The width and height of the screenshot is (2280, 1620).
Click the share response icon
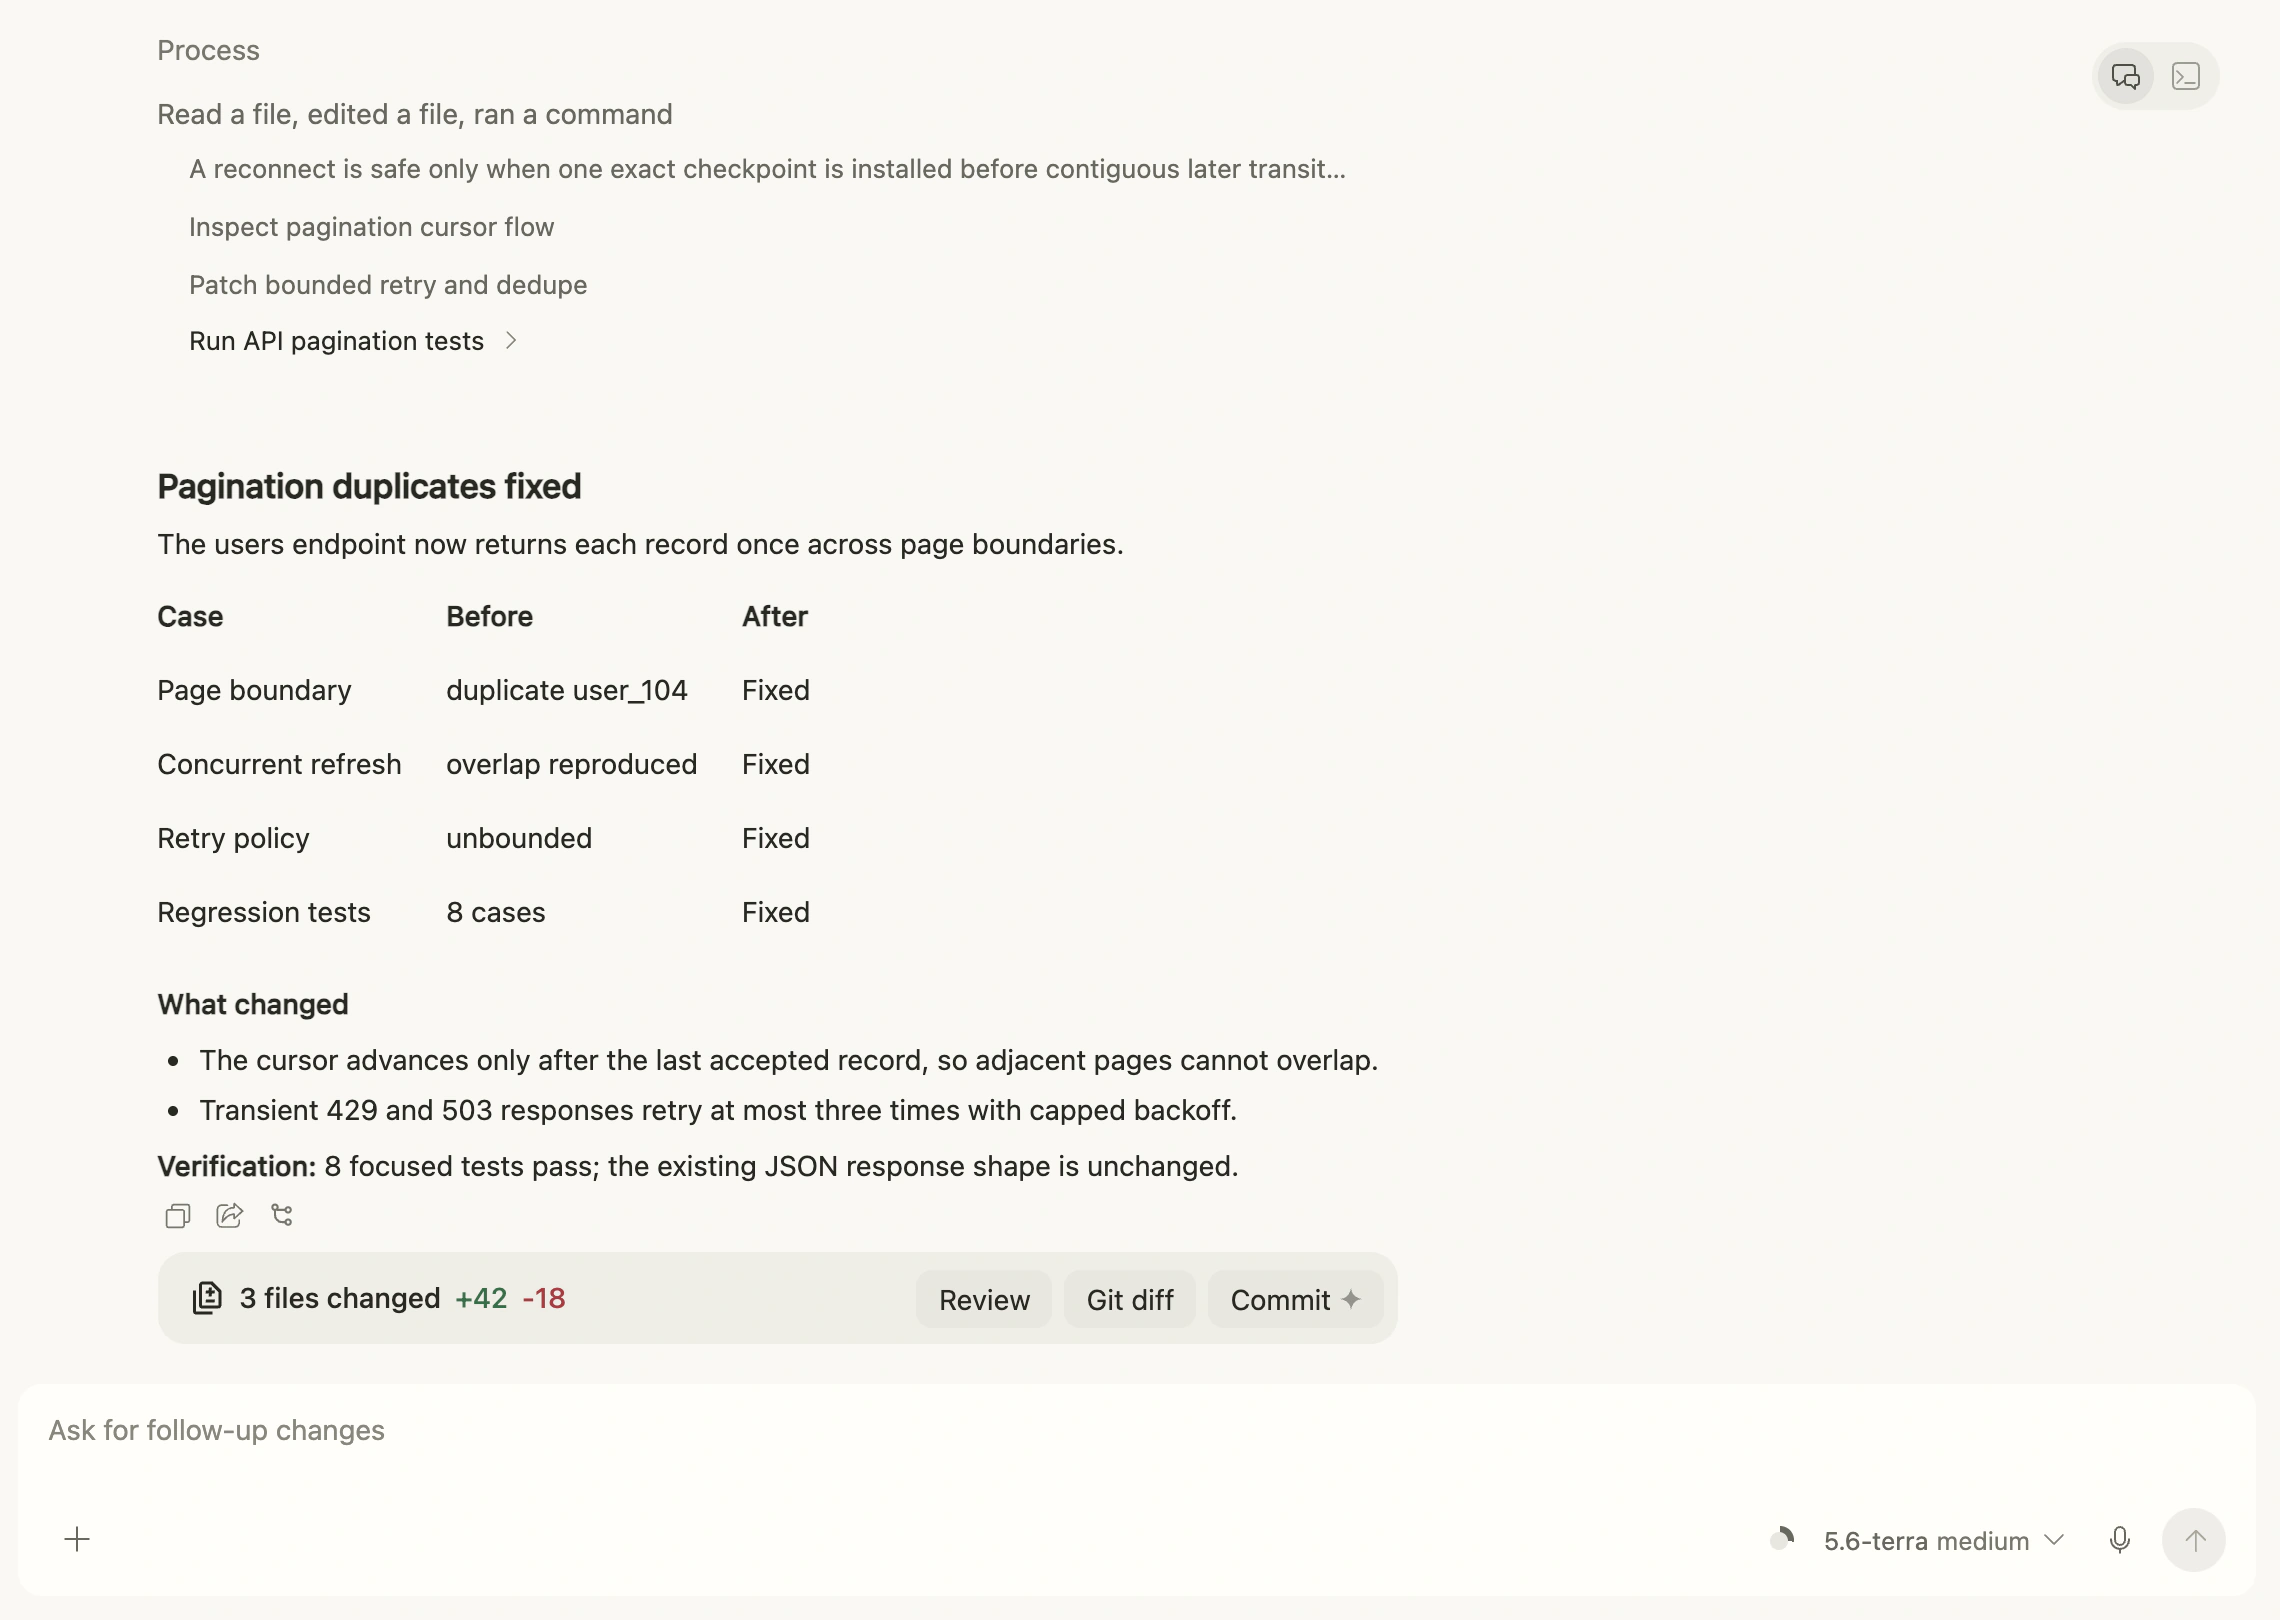pos(230,1215)
